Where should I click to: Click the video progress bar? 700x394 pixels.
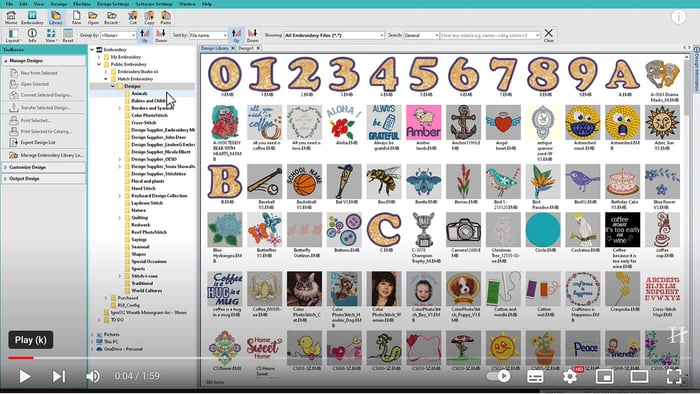[350, 358]
